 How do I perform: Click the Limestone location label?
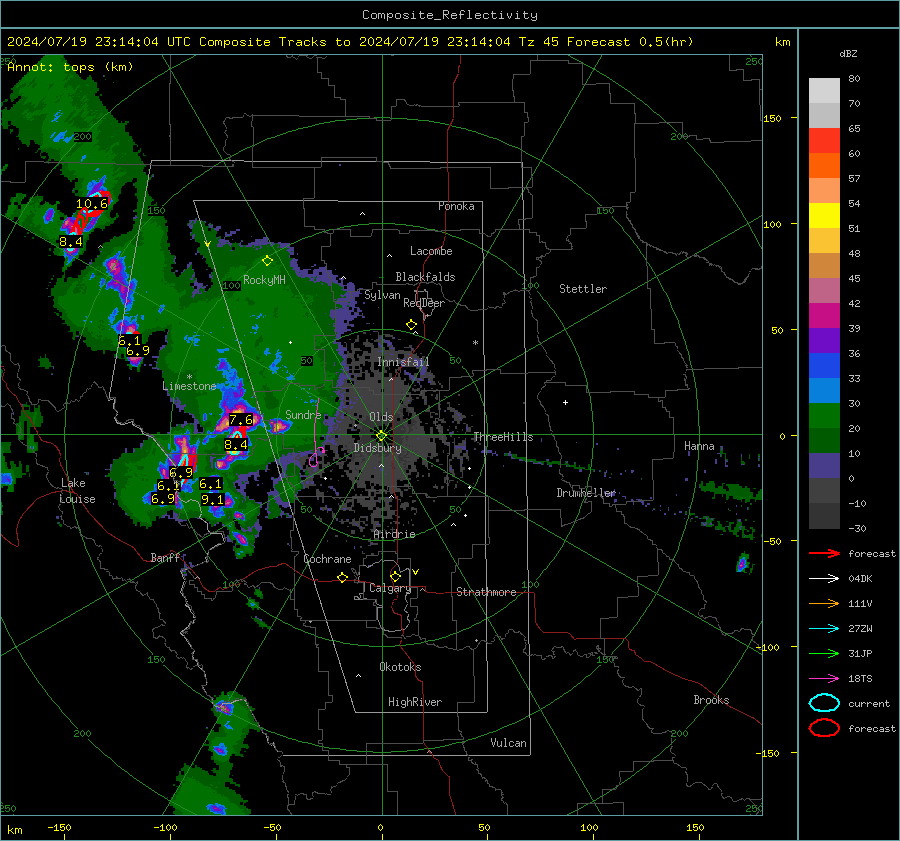pyautogui.click(x=189, y=386)
